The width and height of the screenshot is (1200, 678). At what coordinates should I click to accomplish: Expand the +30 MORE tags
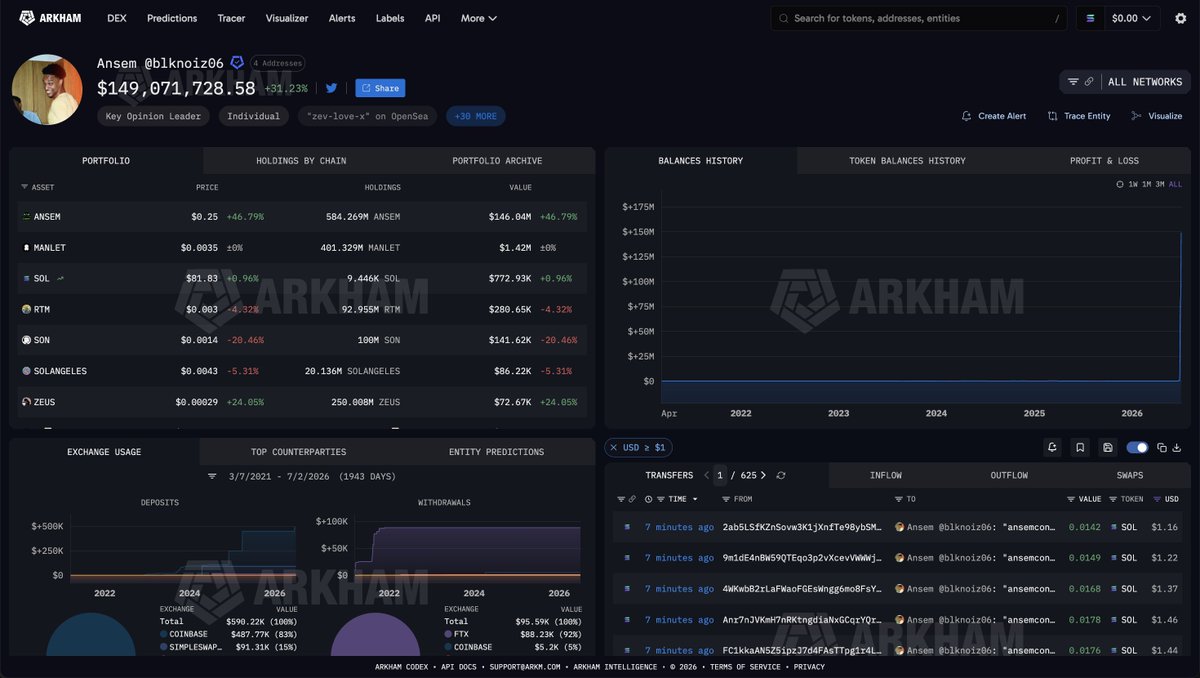(x=476, y=116)
